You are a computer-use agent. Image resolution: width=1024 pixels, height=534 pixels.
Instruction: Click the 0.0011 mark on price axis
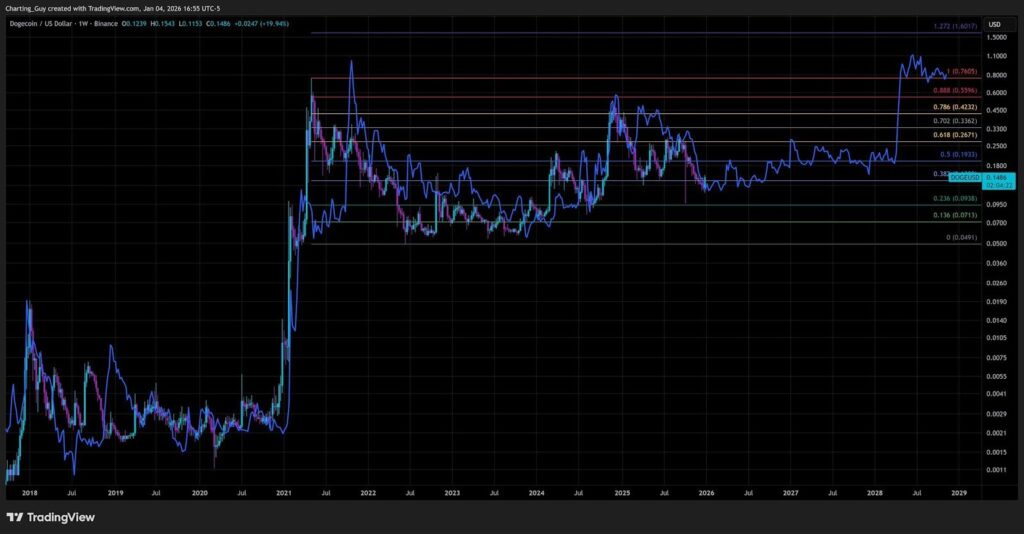994,470
